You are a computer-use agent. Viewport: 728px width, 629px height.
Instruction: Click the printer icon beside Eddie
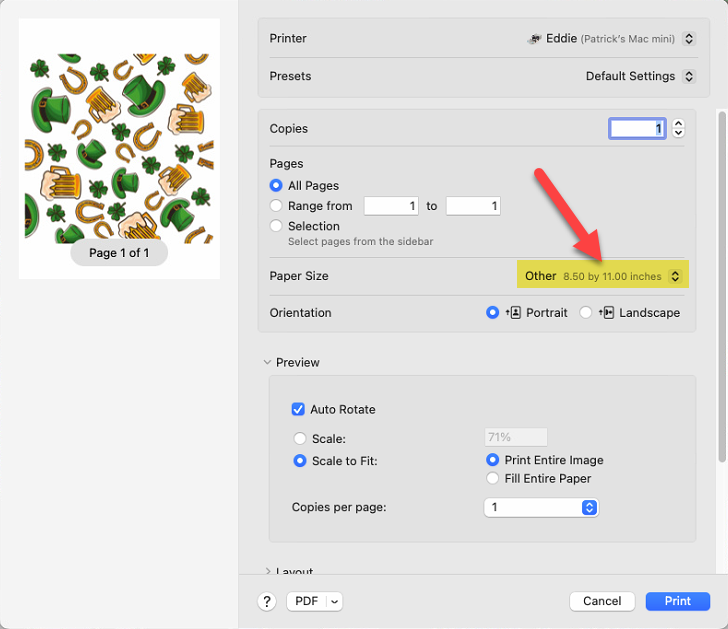(x=535, y=39)
